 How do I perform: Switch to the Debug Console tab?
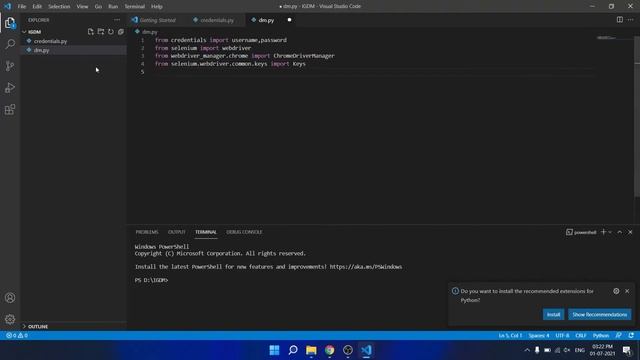(x=244, y=232)
